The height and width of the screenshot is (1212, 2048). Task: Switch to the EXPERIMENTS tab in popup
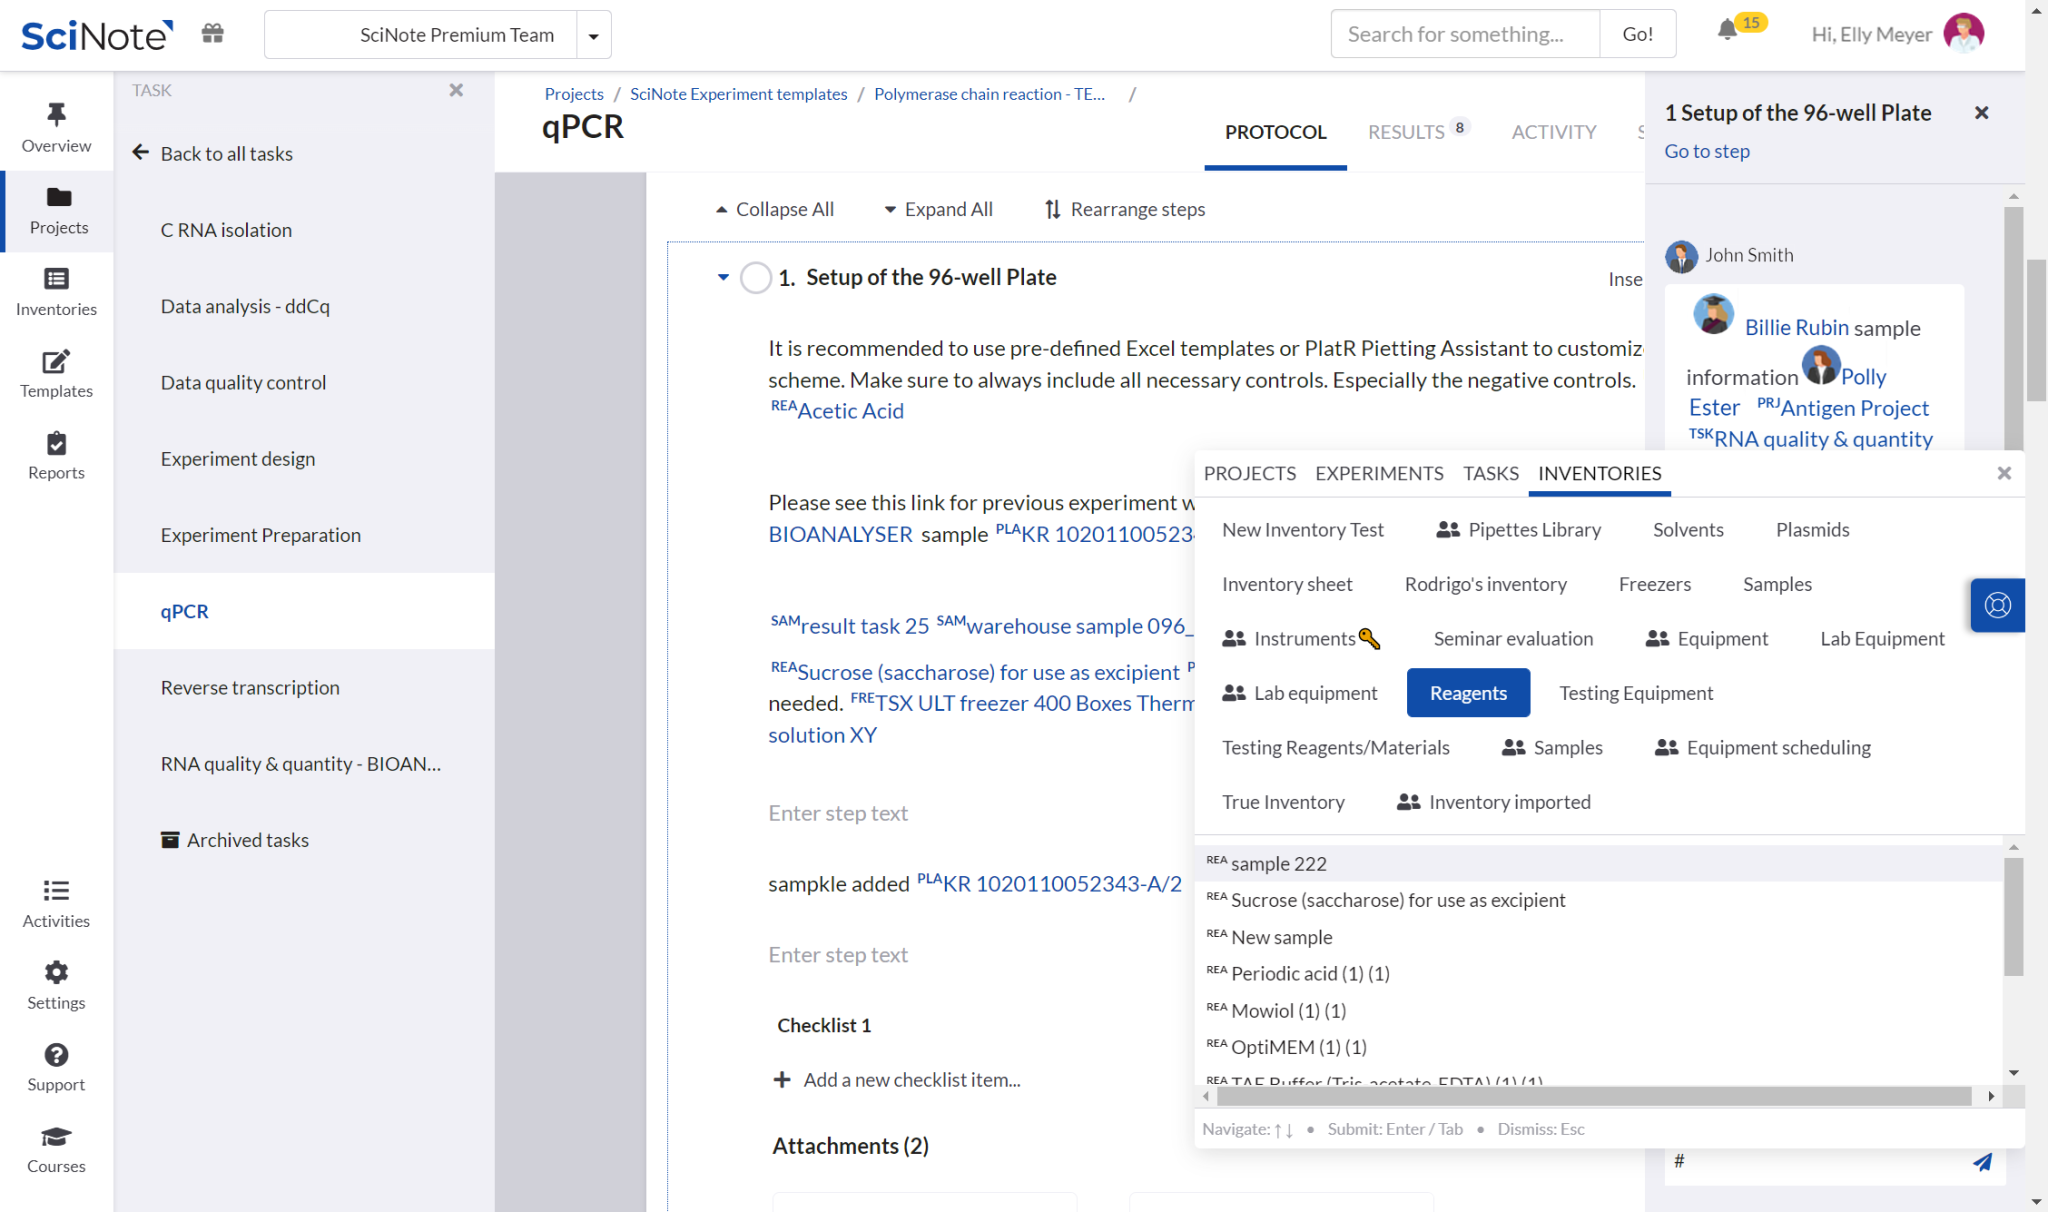coord(1379,473)
